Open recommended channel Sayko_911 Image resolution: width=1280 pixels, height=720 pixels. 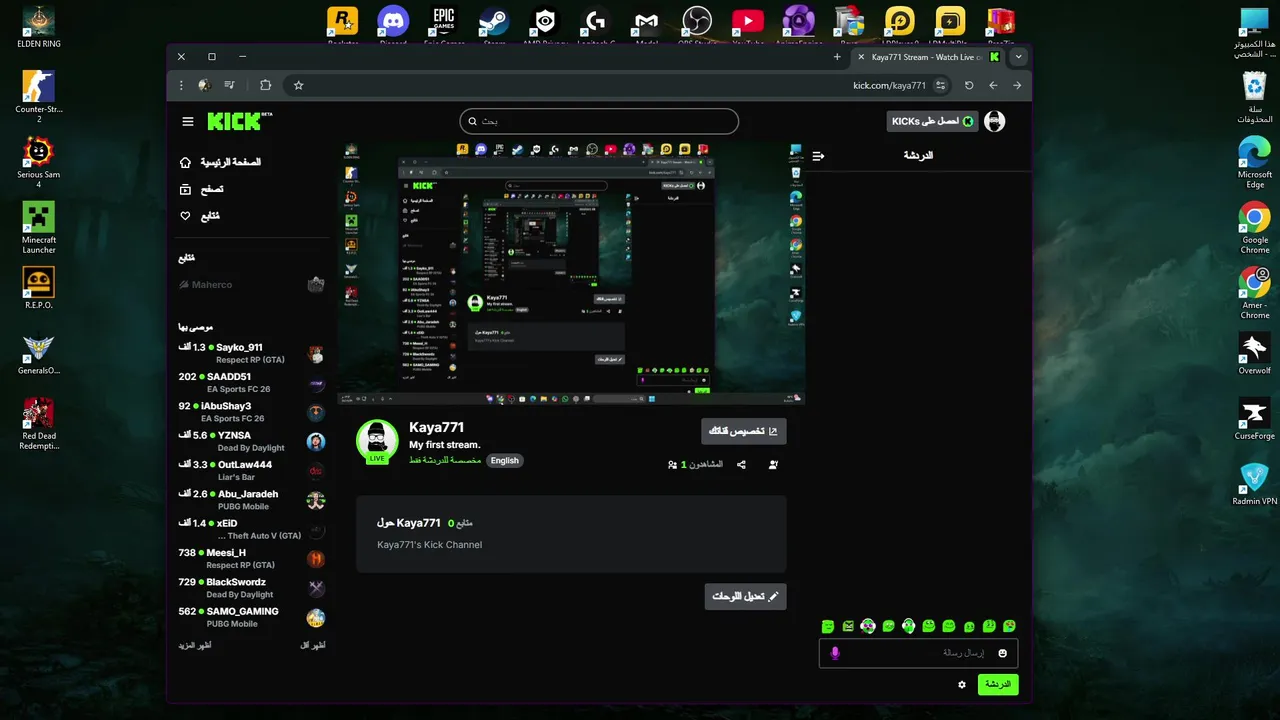point(251,353)
